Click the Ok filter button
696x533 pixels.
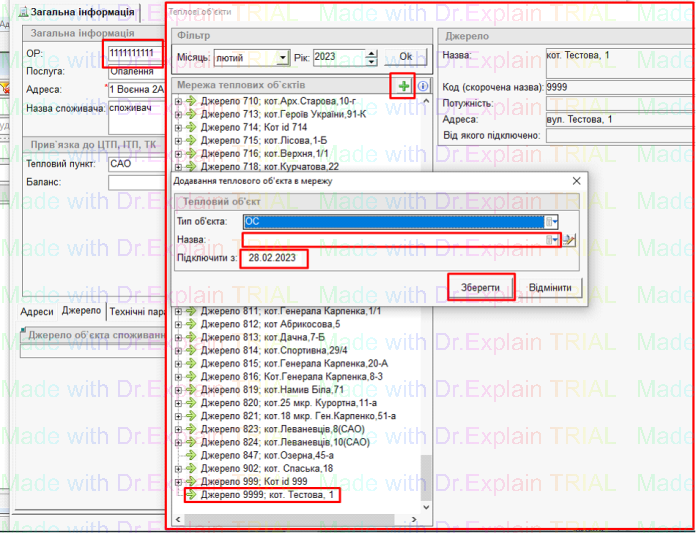tap(406, 57)
